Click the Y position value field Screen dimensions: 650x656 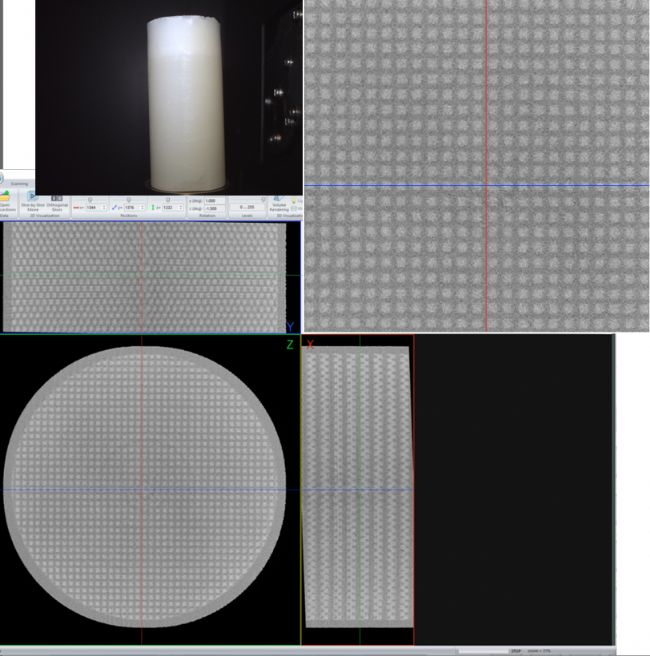(x=129, y=207)
